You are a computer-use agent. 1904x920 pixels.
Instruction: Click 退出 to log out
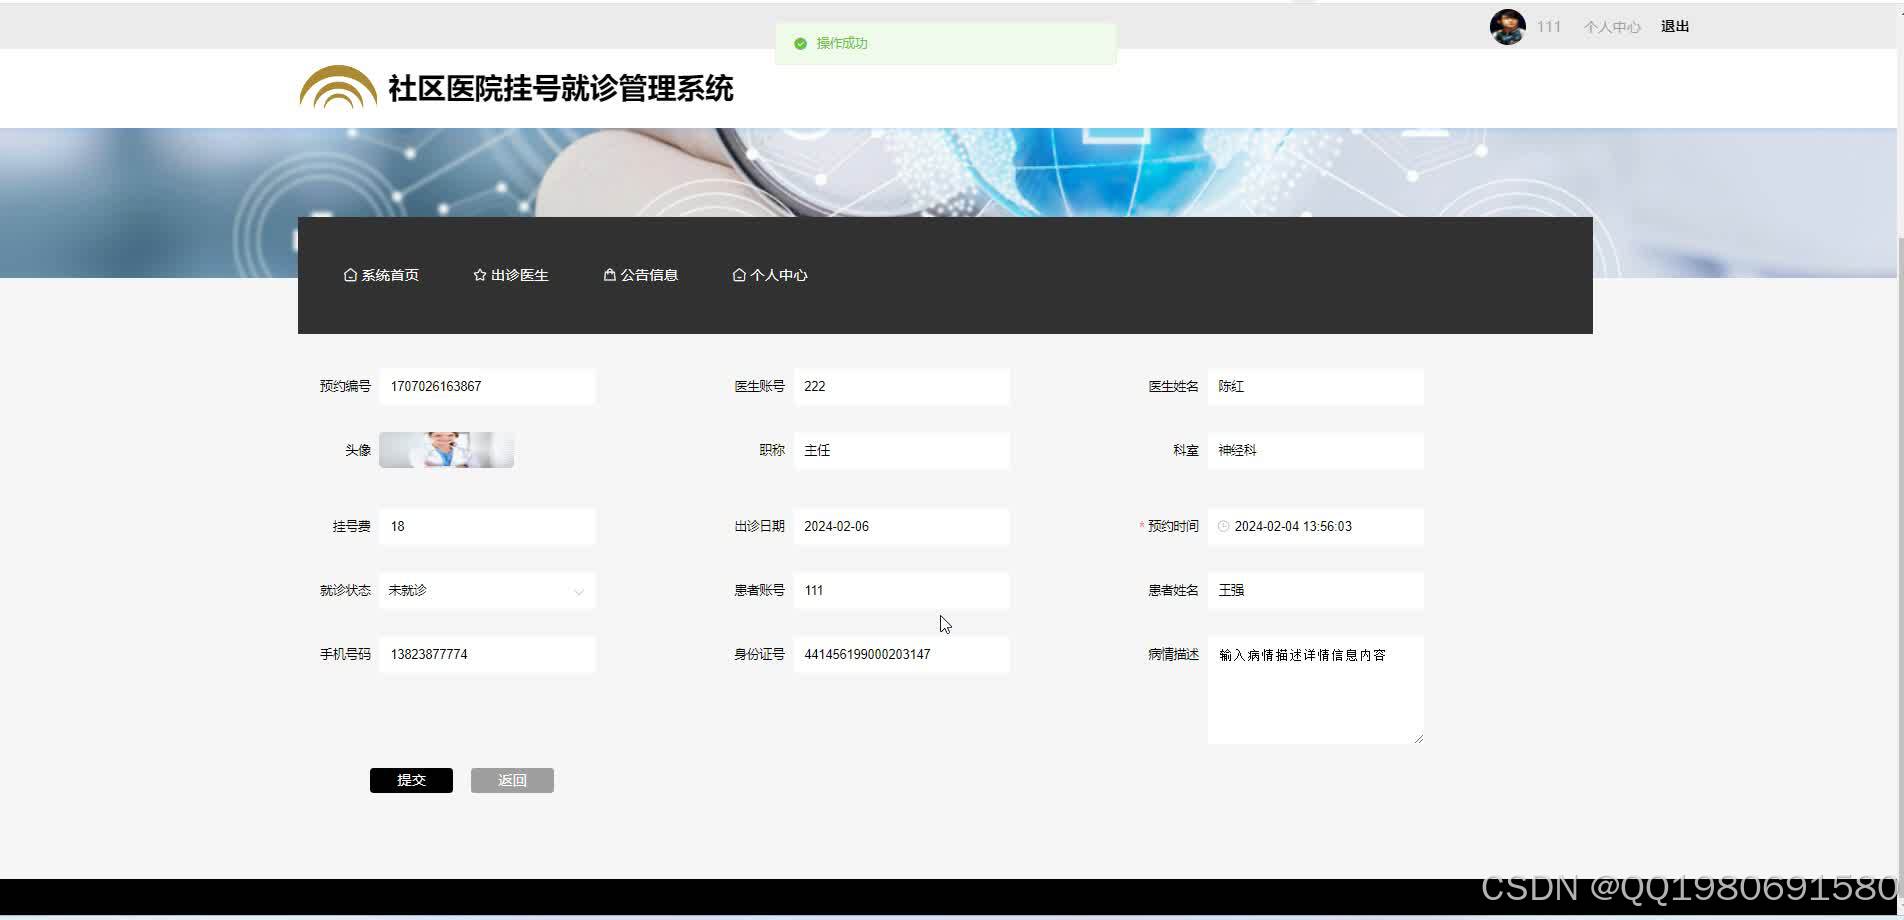[1674, 26]
